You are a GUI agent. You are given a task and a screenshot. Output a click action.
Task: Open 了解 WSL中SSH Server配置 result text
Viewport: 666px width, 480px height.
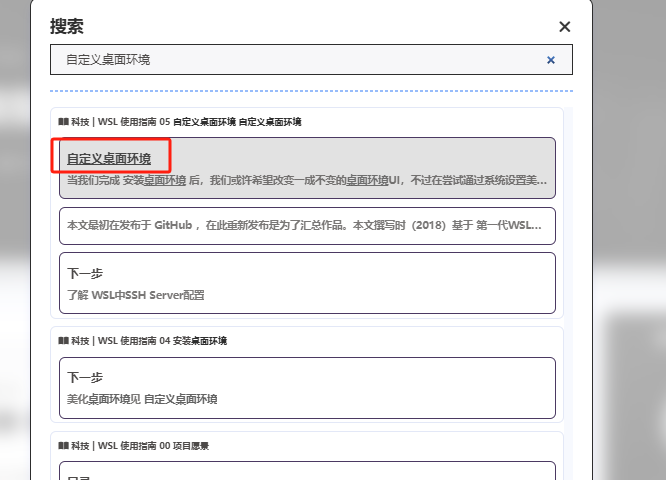pyautogui.click(x=136, y=294)
